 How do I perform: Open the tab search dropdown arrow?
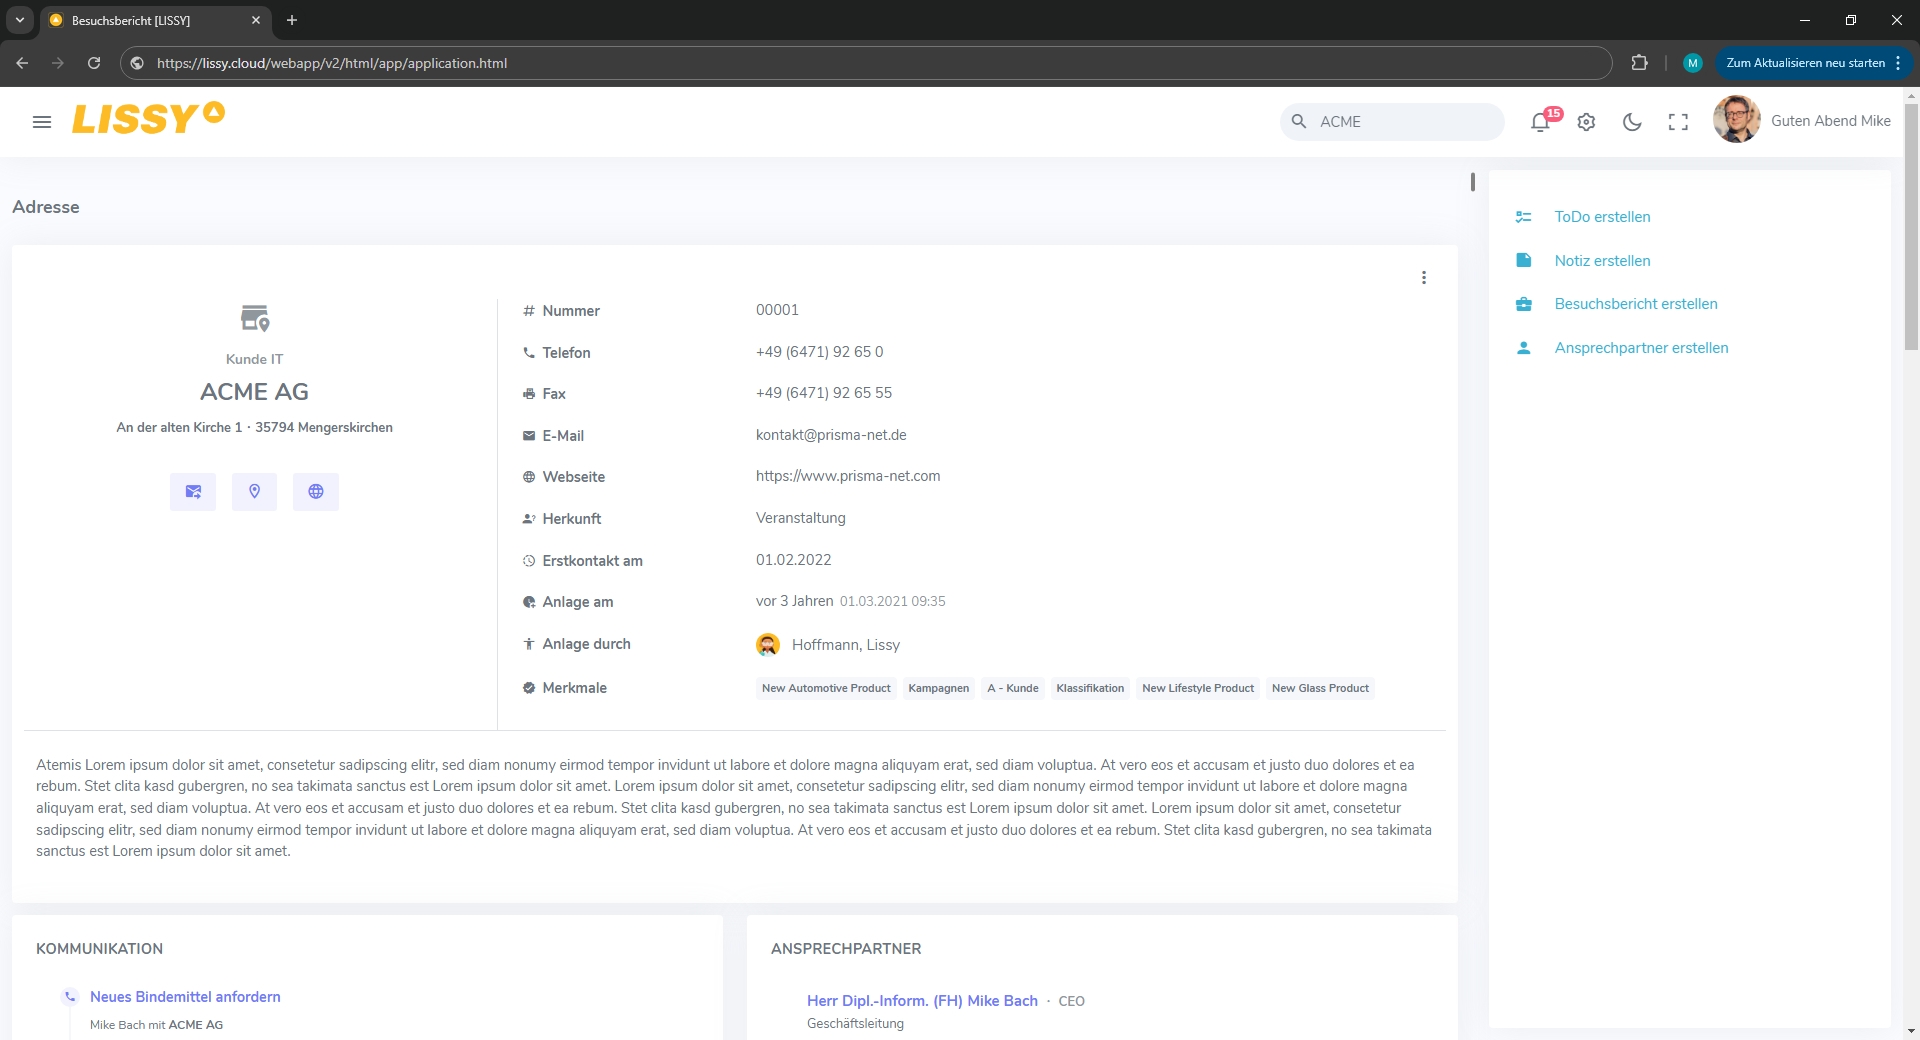click(x=20, y=20)
